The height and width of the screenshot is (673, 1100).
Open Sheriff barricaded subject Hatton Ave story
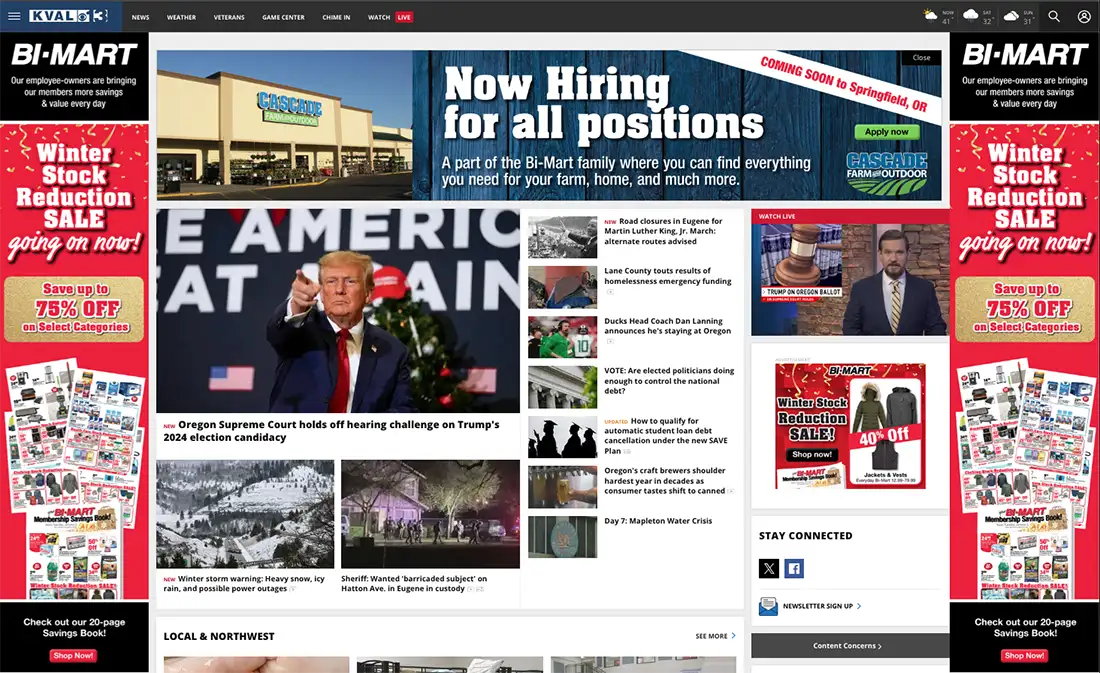tap(414, 584)
